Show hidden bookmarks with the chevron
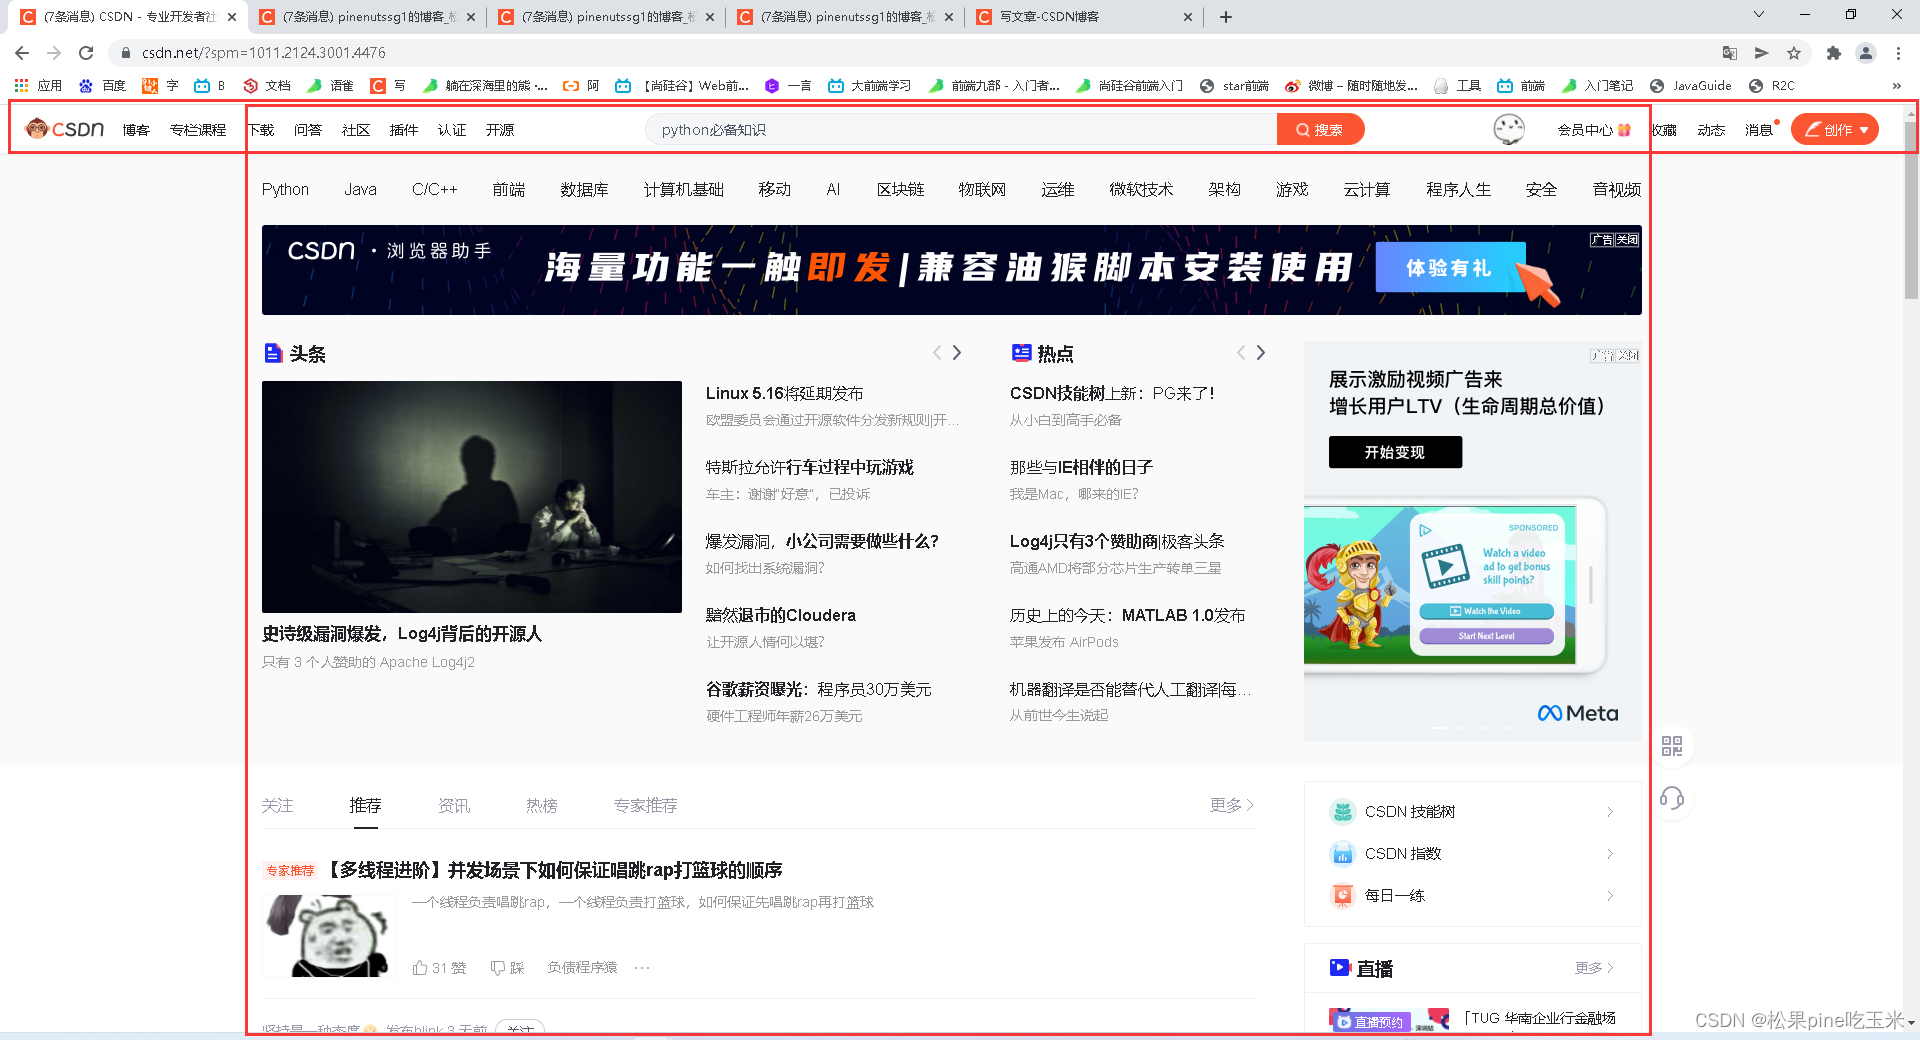1920x1040 pixels. (1897, 86)
